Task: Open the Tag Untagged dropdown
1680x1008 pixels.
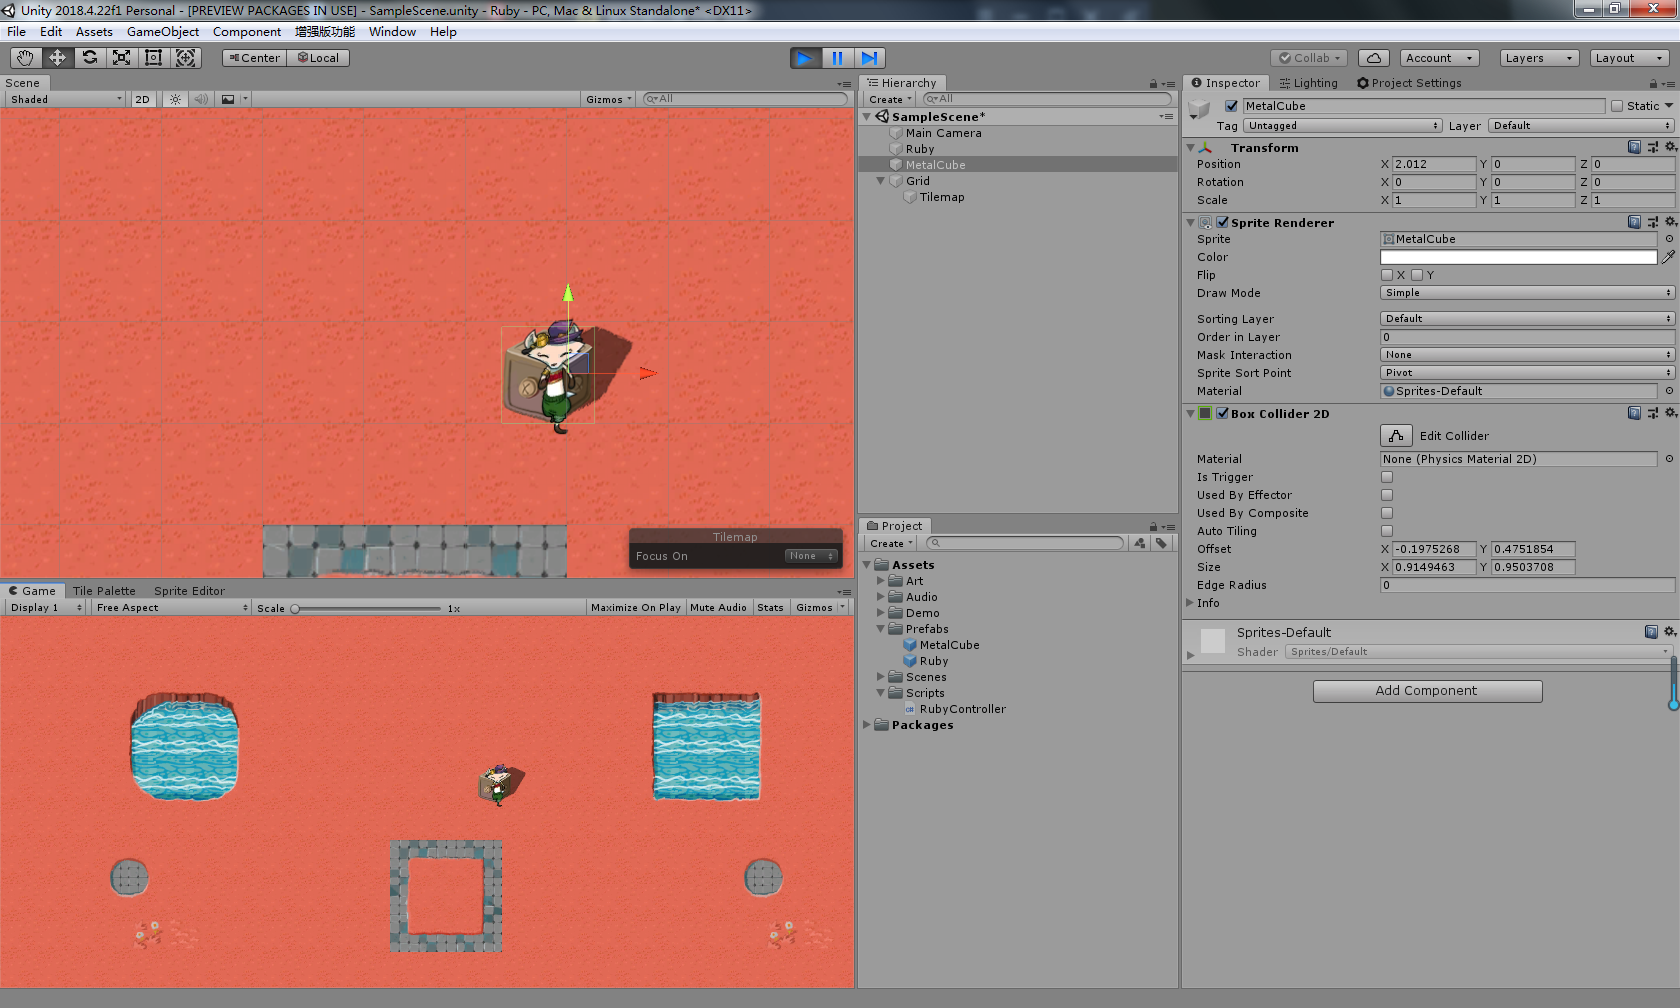Action: (1343, 126)
